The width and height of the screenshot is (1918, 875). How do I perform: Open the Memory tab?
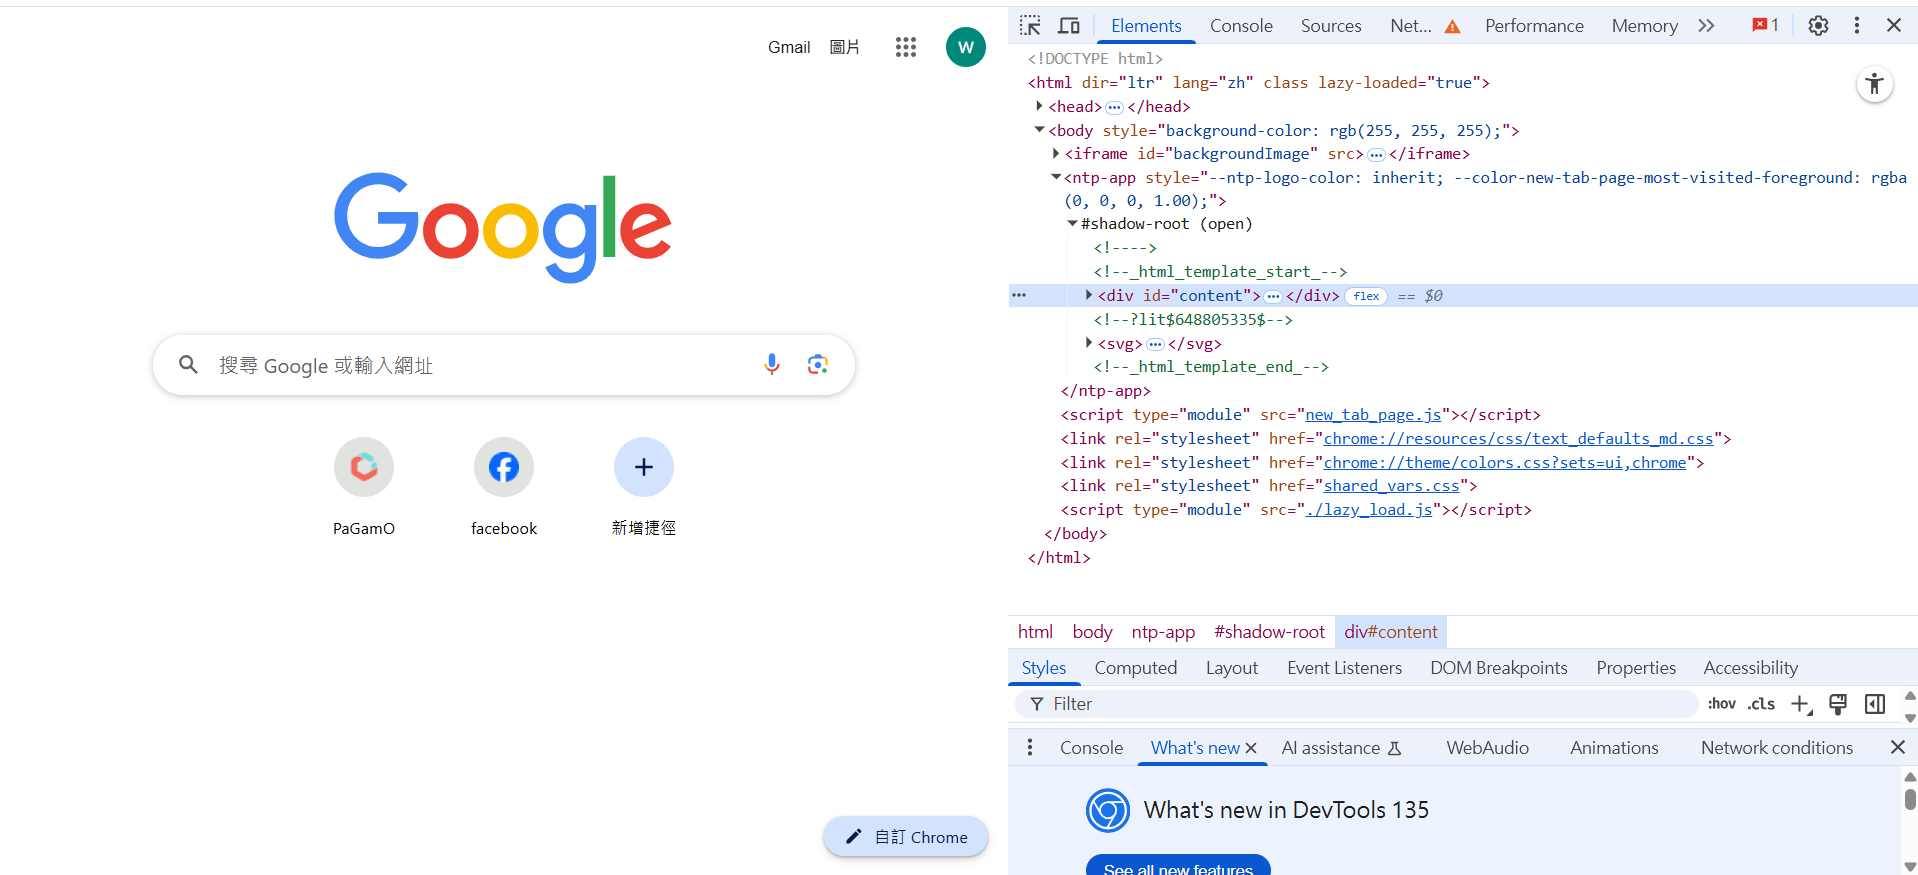(1644, 26)
